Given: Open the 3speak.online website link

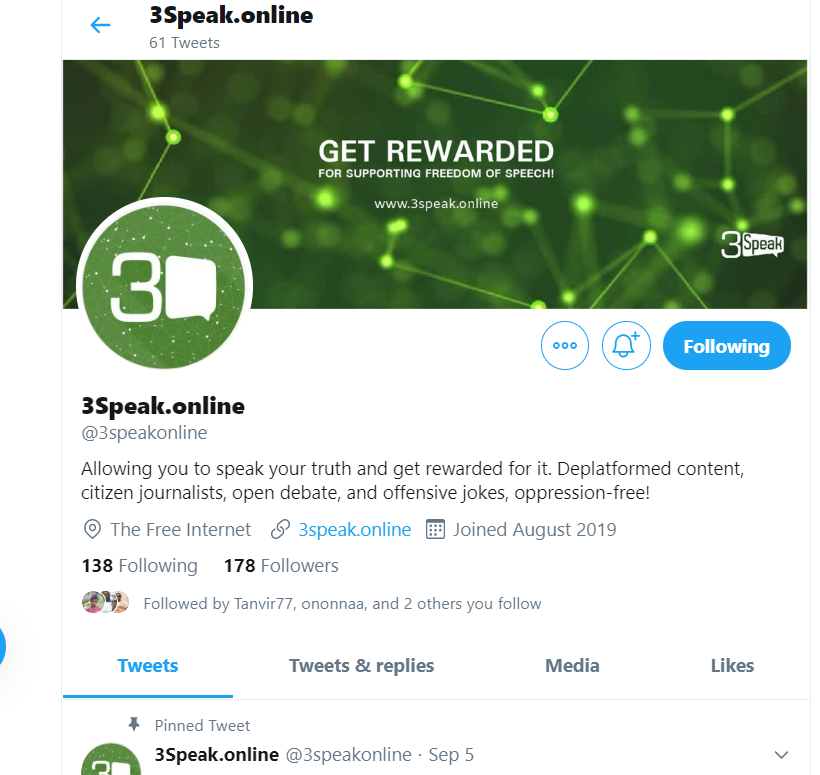Looking at the screenshot, I should coord(355,530).
